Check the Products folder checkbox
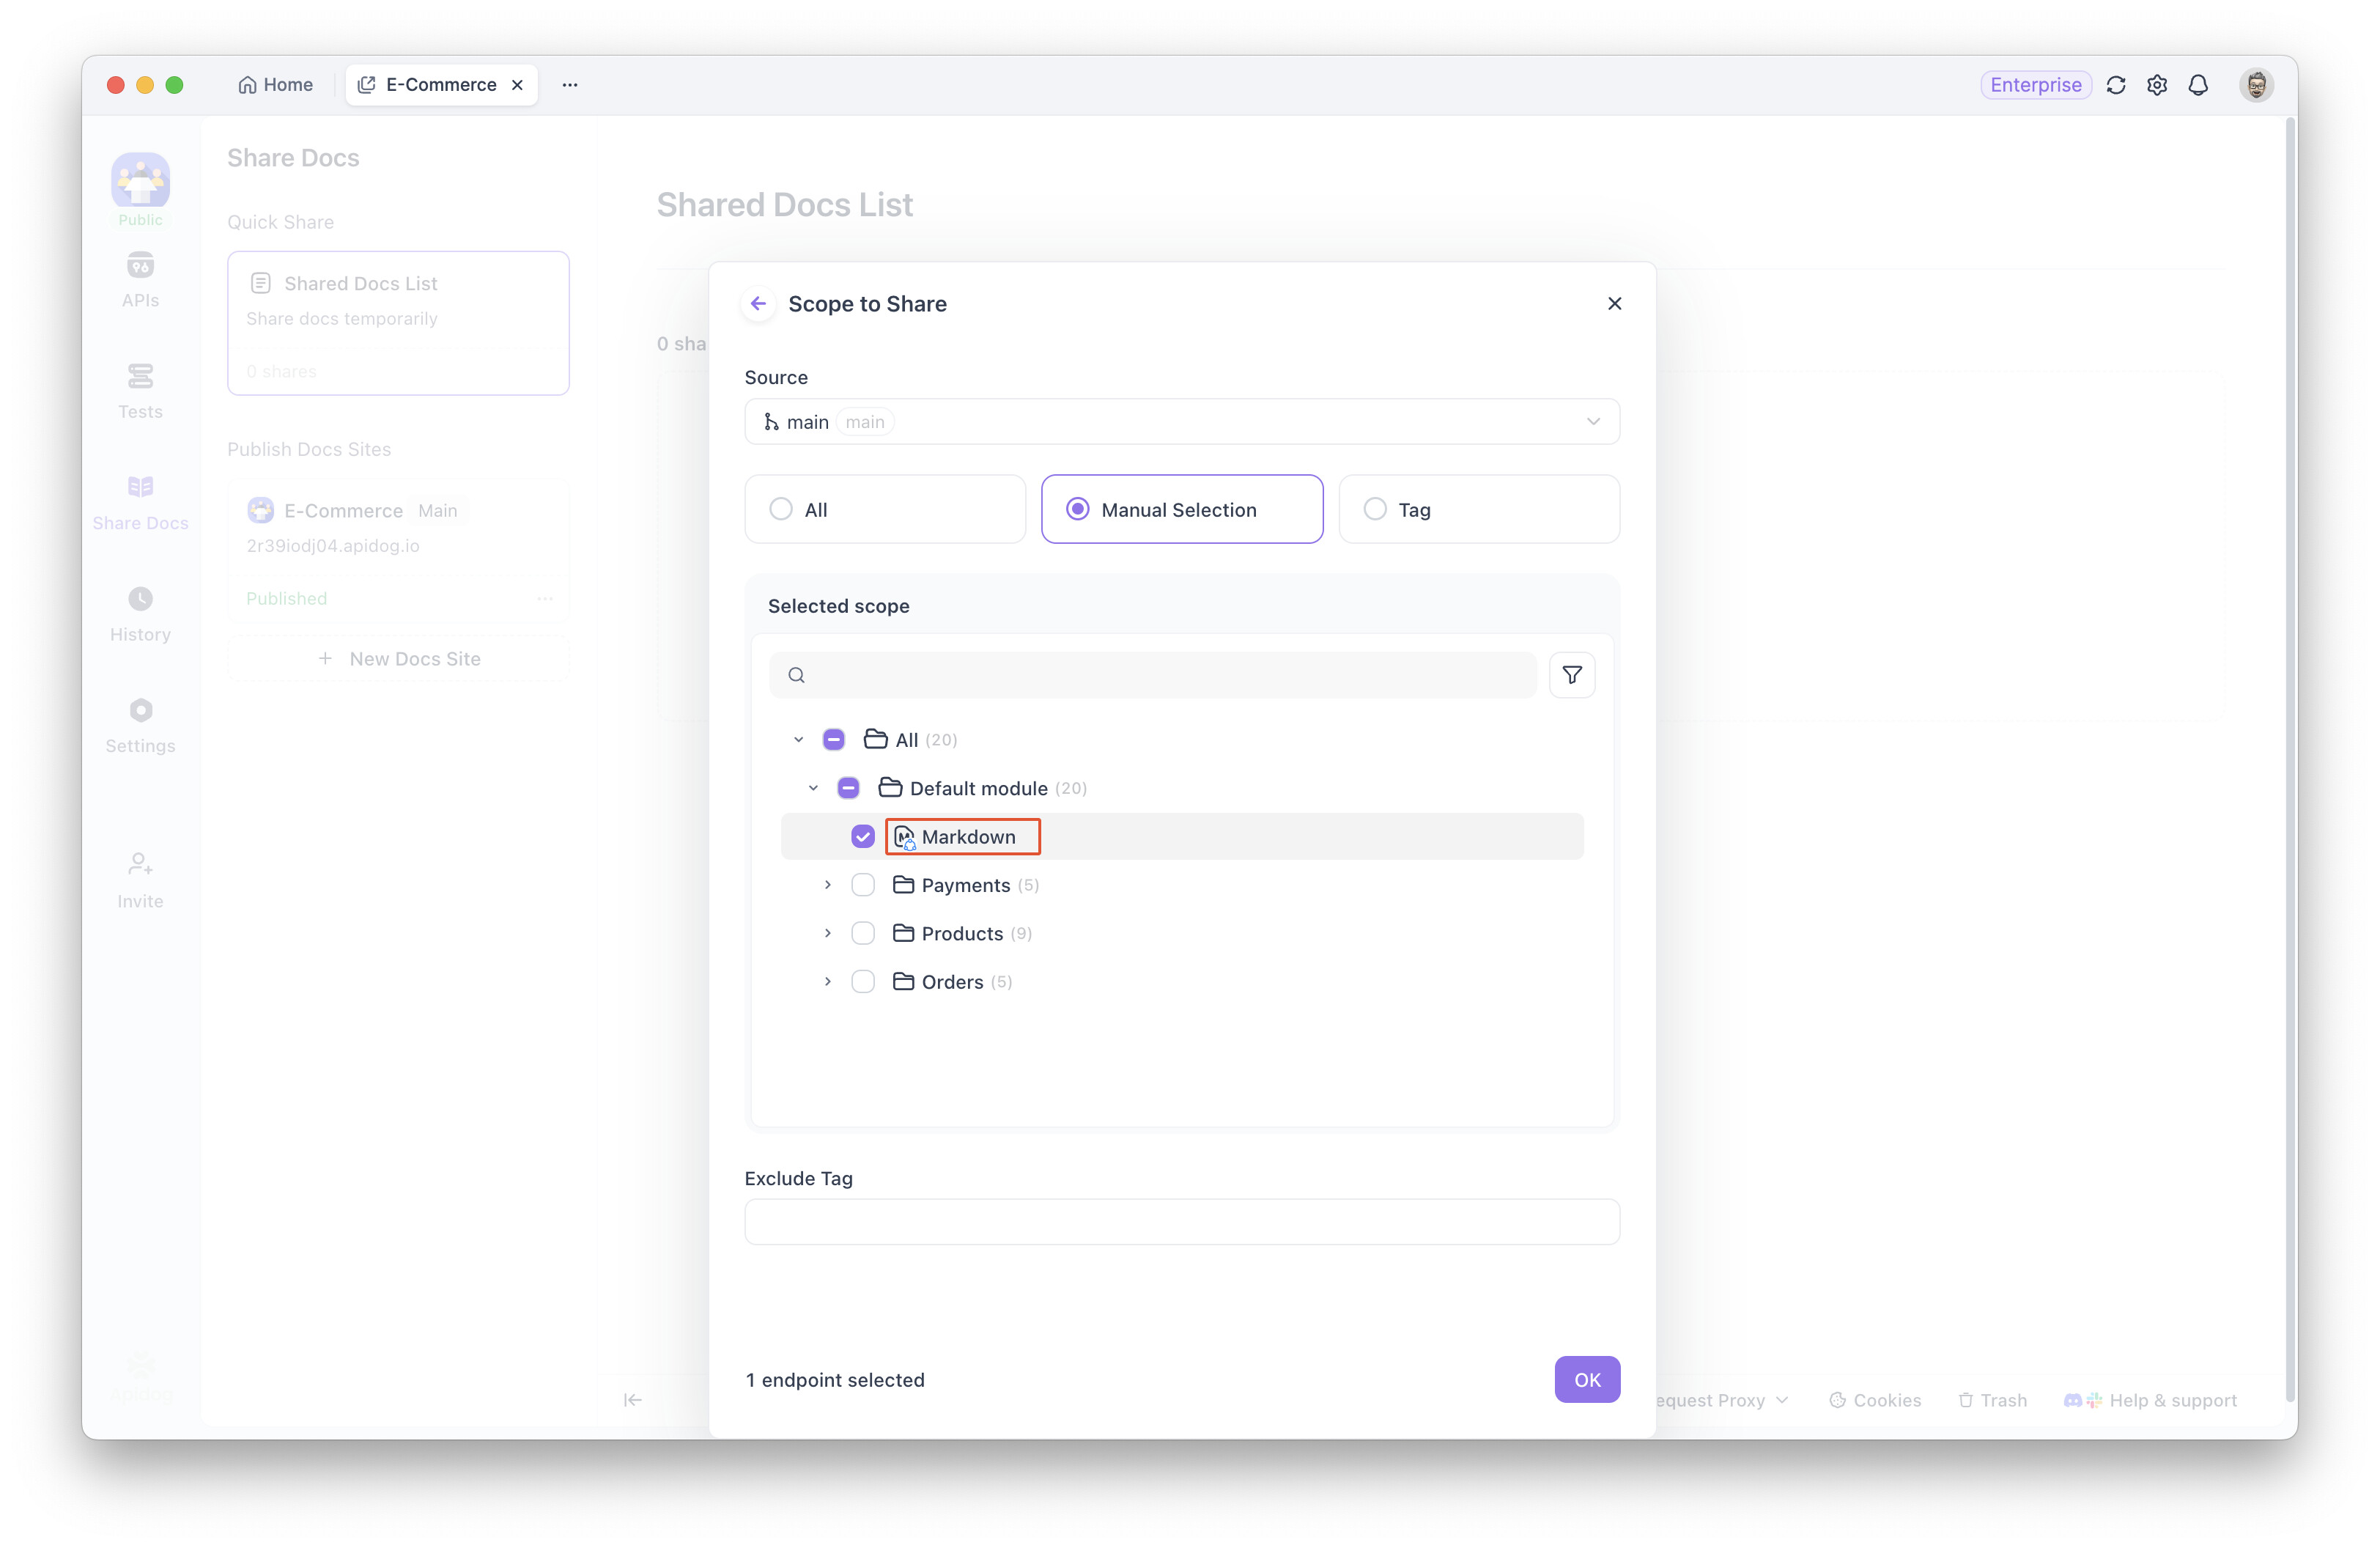This screenshot has height=1548, width=2380. point(862,933)
